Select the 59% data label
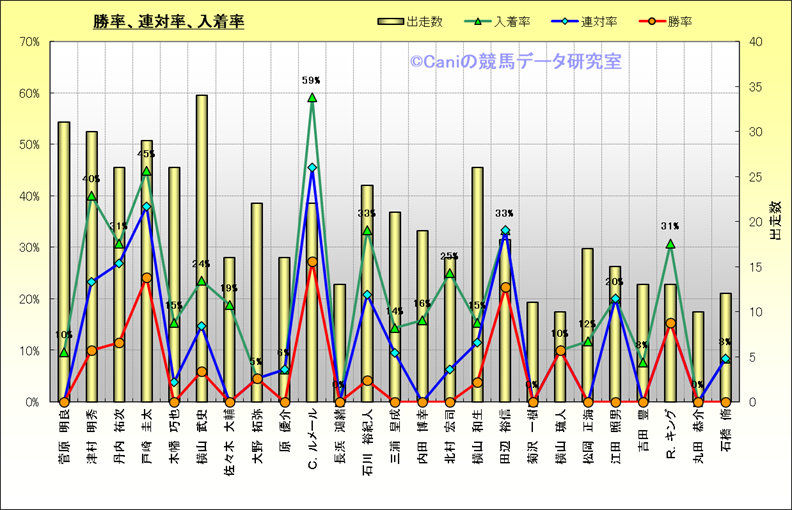Image resolution: width=792 pixels, height=510 pixels. point(311,80)
